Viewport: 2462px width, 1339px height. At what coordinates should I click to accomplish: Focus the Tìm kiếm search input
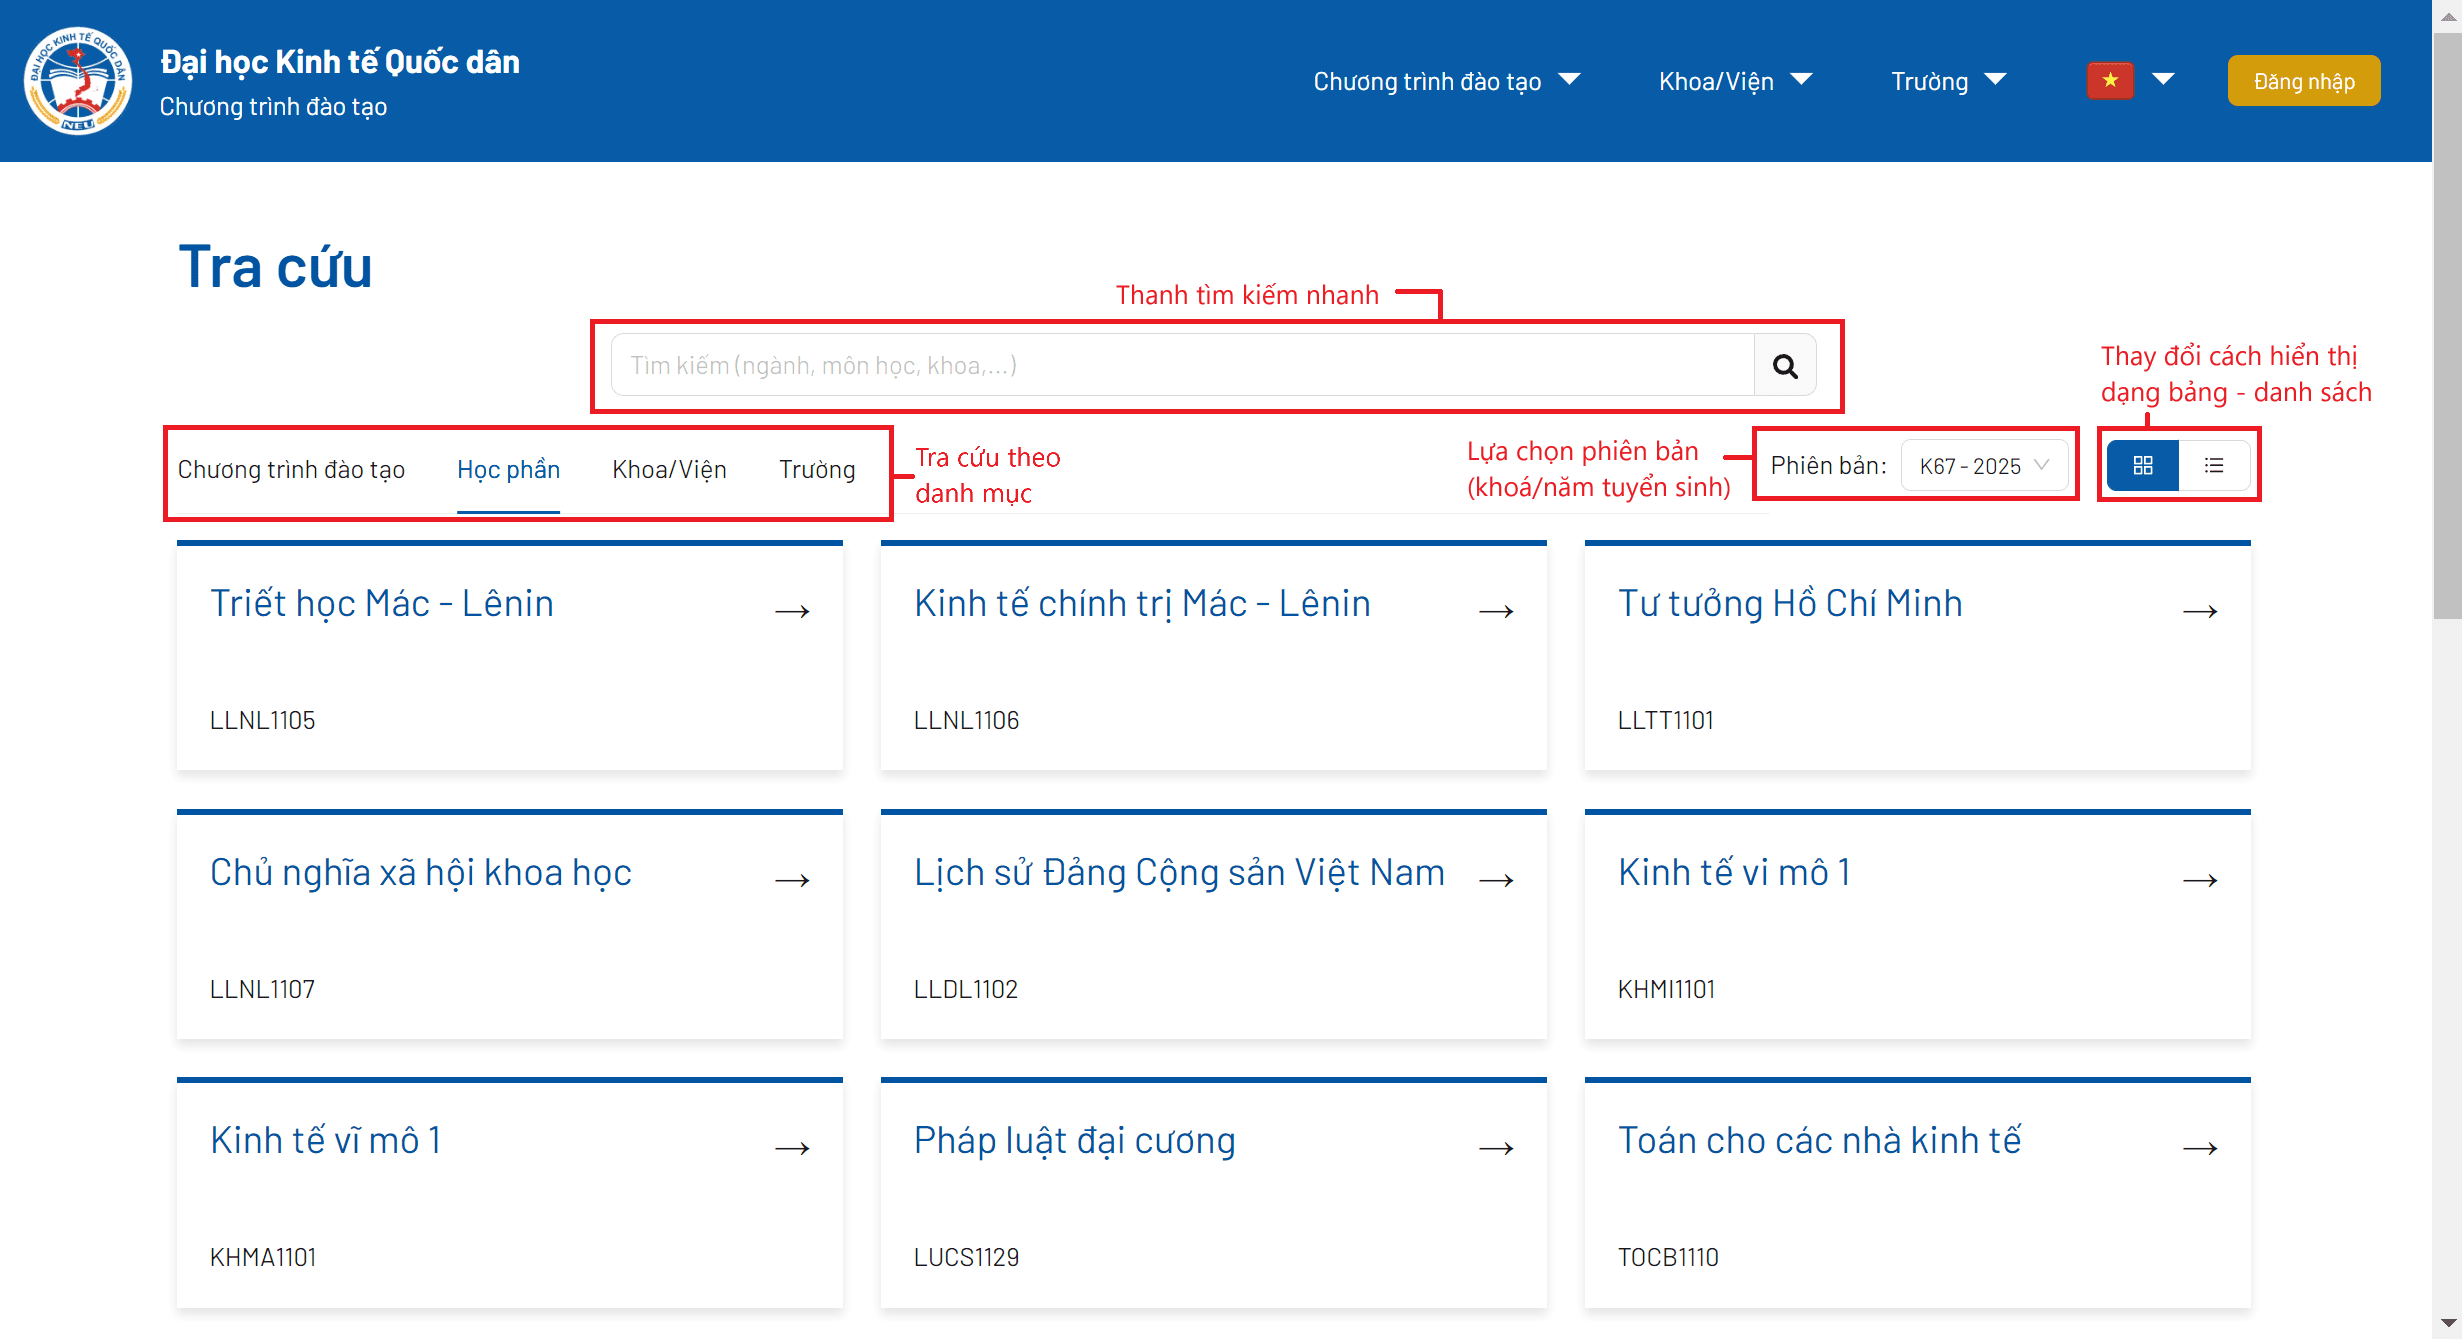1183,365
